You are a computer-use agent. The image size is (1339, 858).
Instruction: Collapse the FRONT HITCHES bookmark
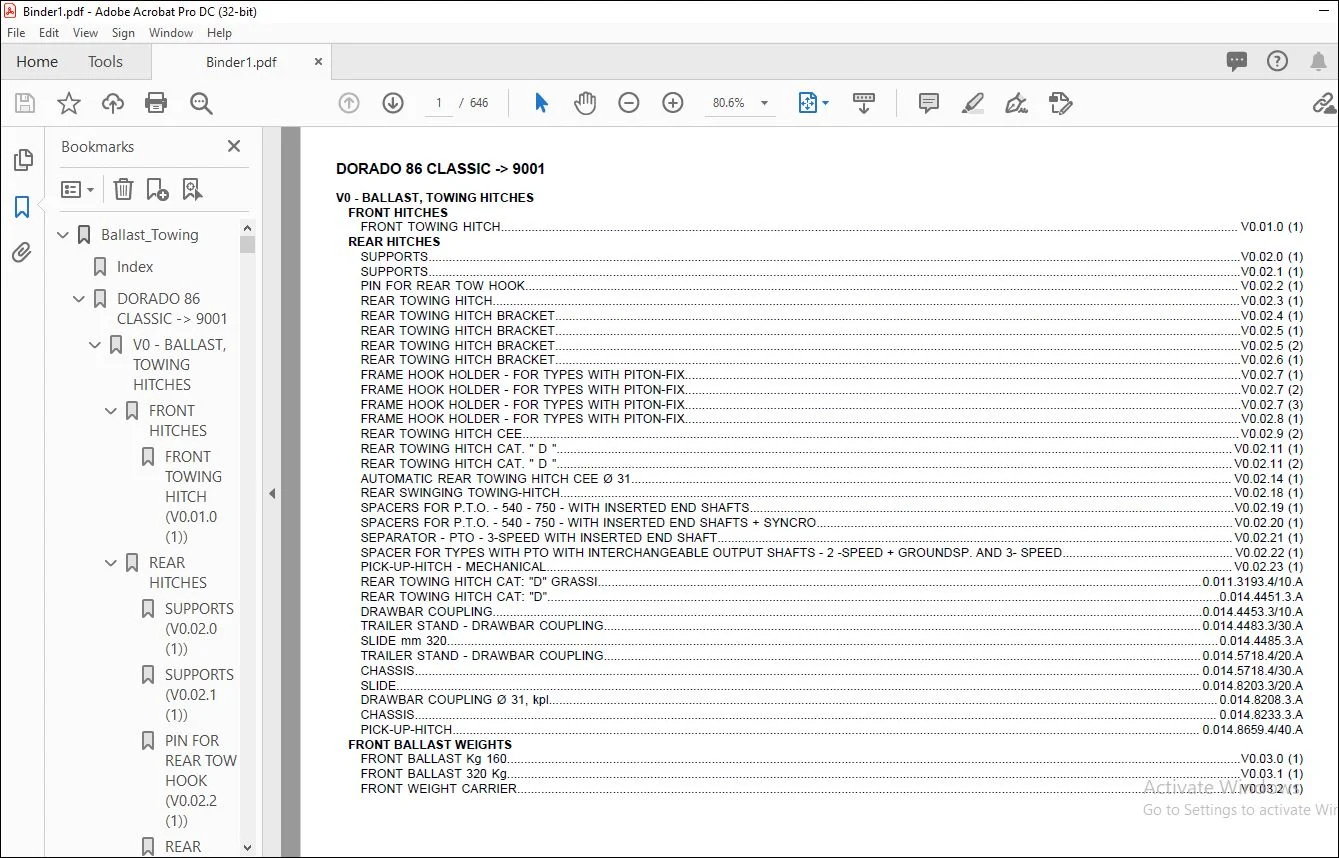coord(111,411)
